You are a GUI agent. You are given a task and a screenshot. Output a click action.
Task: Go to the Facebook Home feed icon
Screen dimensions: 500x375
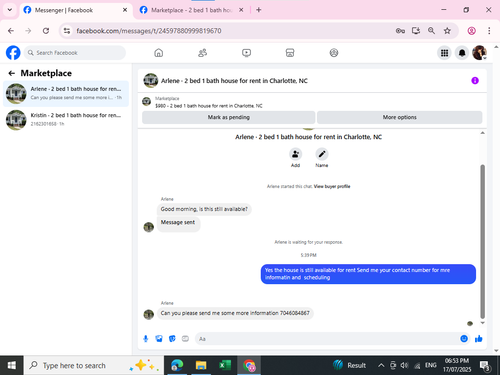[x=159, y=53]
